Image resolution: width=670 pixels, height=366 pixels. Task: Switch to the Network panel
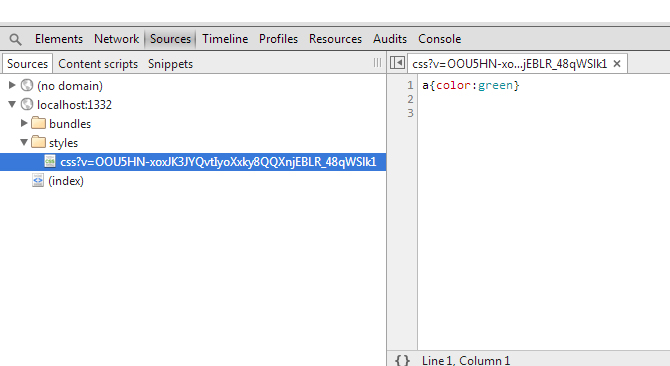(x=116, y=39)
